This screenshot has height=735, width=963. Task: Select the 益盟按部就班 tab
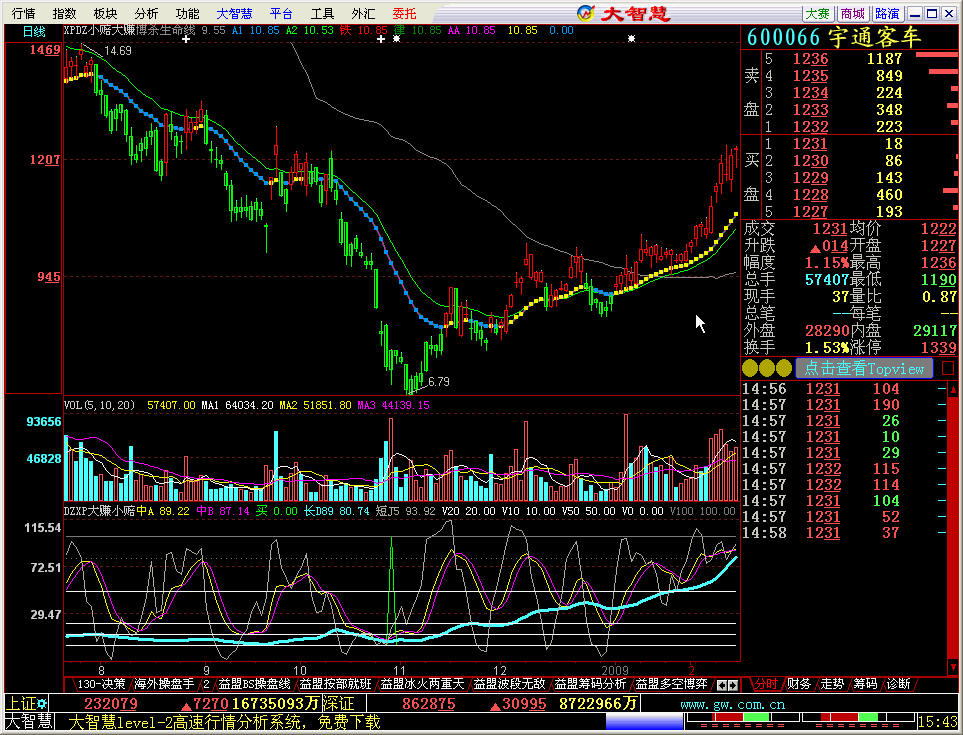coord(335,683)
